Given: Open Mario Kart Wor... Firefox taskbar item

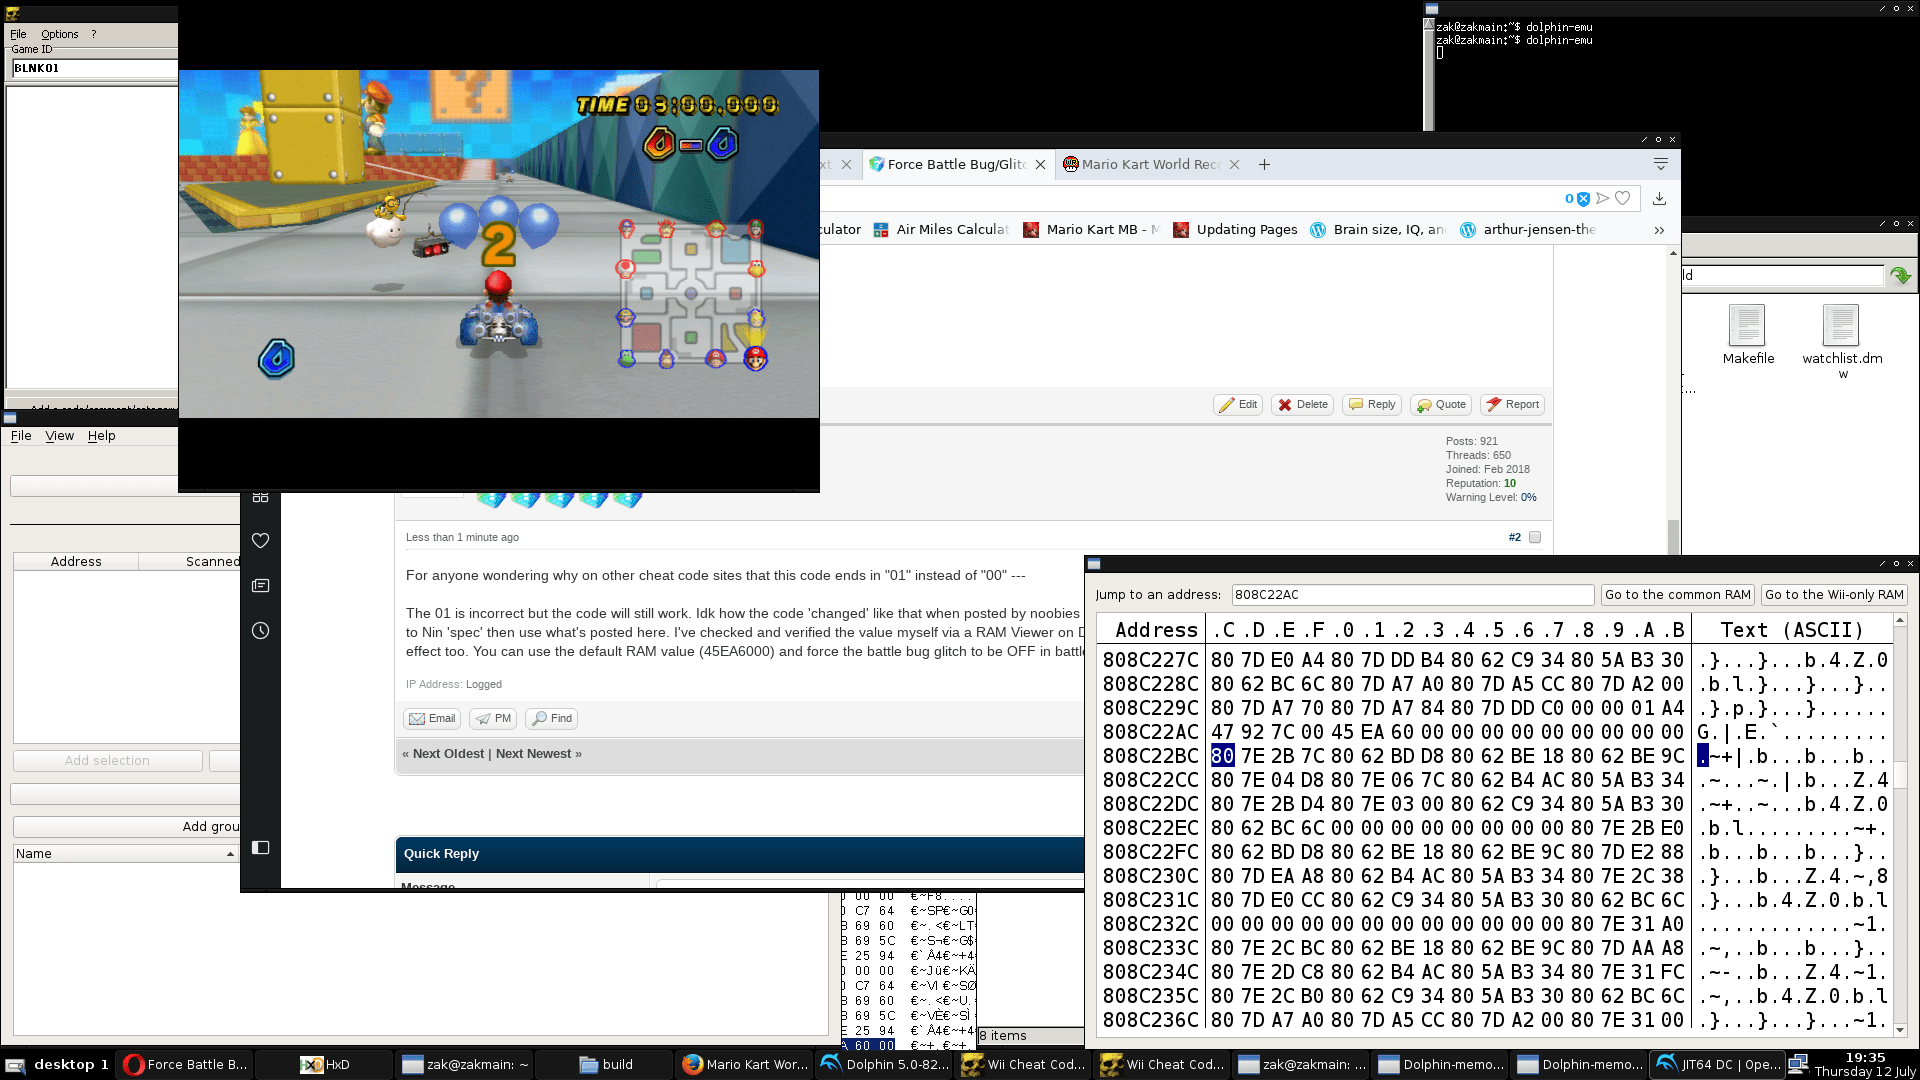Looking at the screenshot, I should [x=745, y=1065].
